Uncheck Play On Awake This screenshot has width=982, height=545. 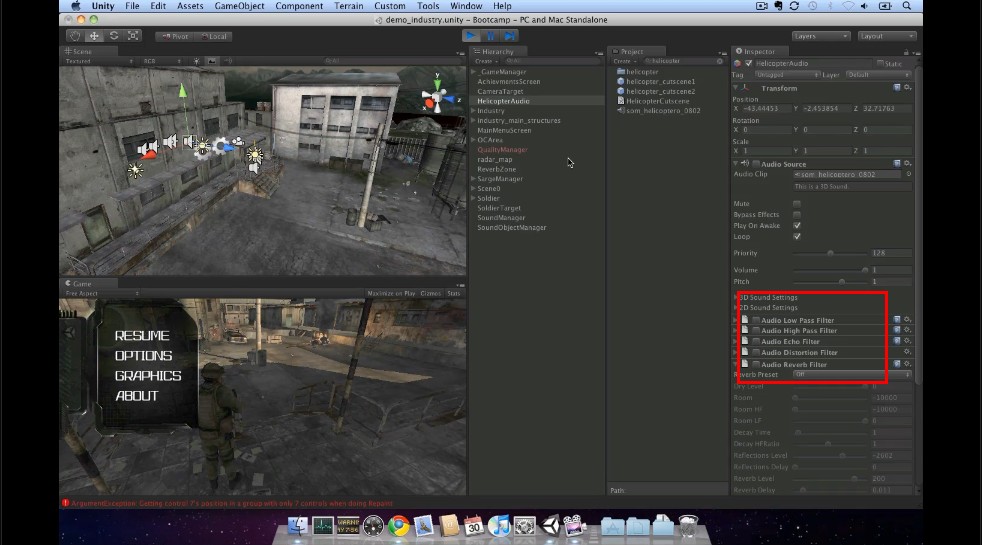point(797,226)
